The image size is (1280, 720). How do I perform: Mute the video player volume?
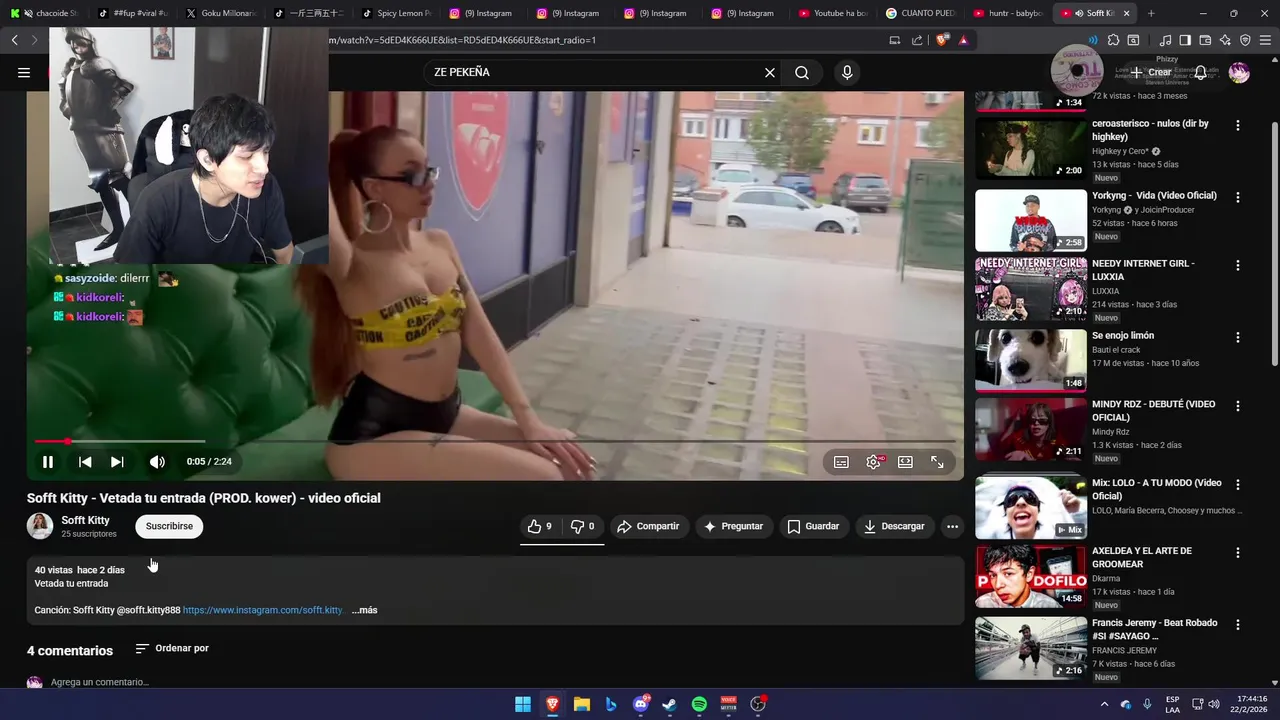tap(157, 462)
